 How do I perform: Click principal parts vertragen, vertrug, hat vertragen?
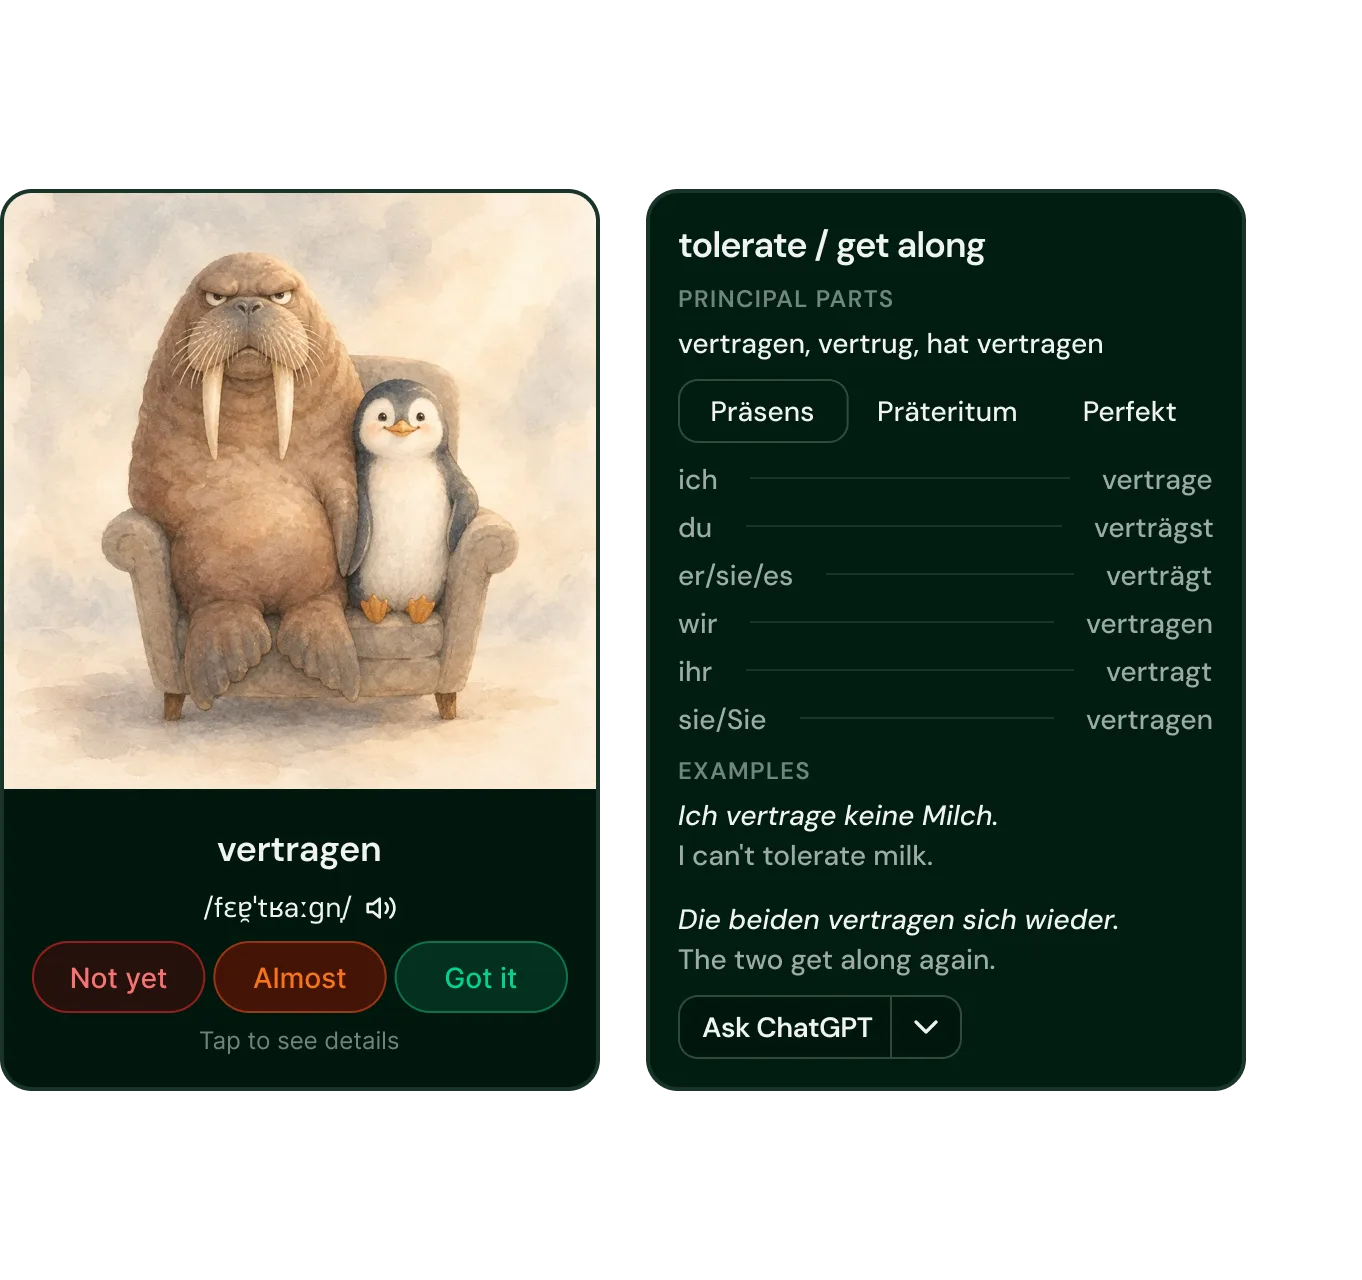click(890, 344)
